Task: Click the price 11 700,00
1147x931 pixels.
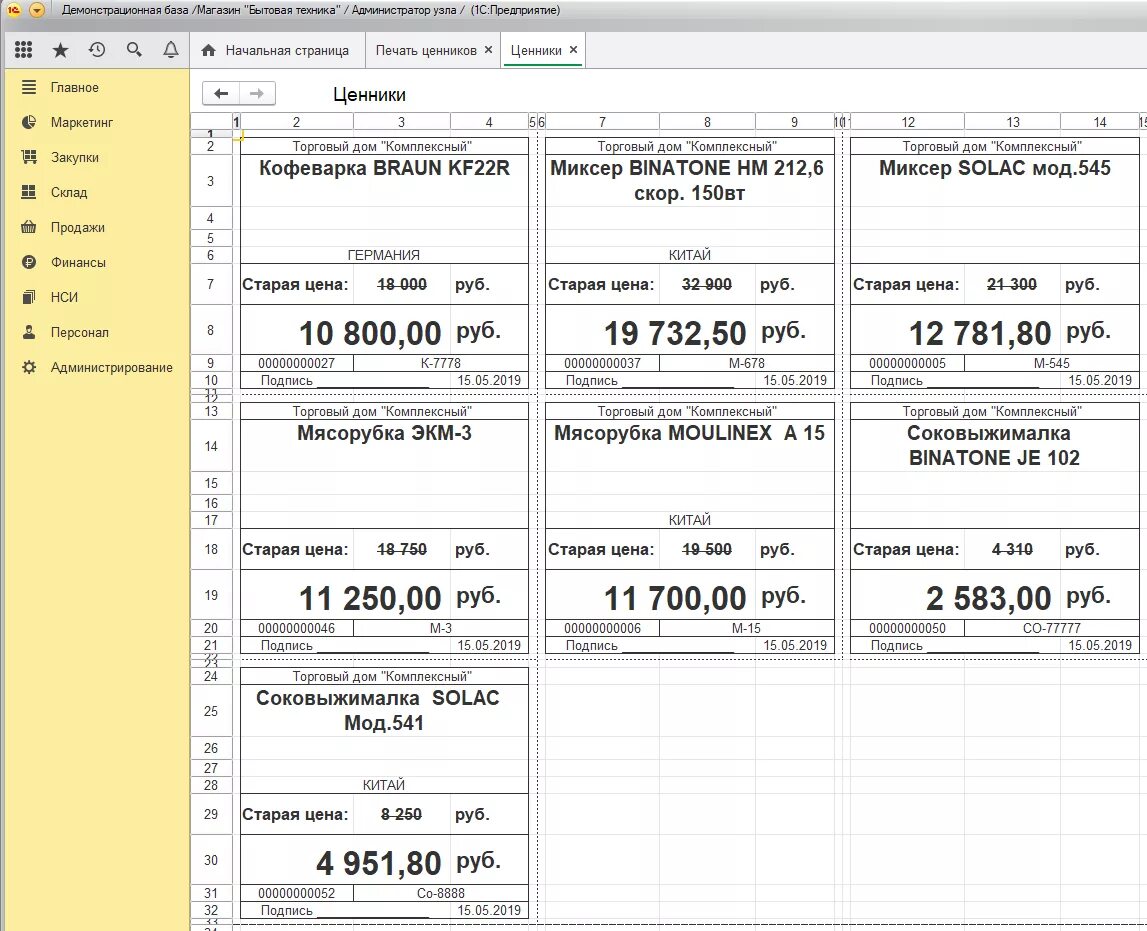Action: [x=675, y=598]
